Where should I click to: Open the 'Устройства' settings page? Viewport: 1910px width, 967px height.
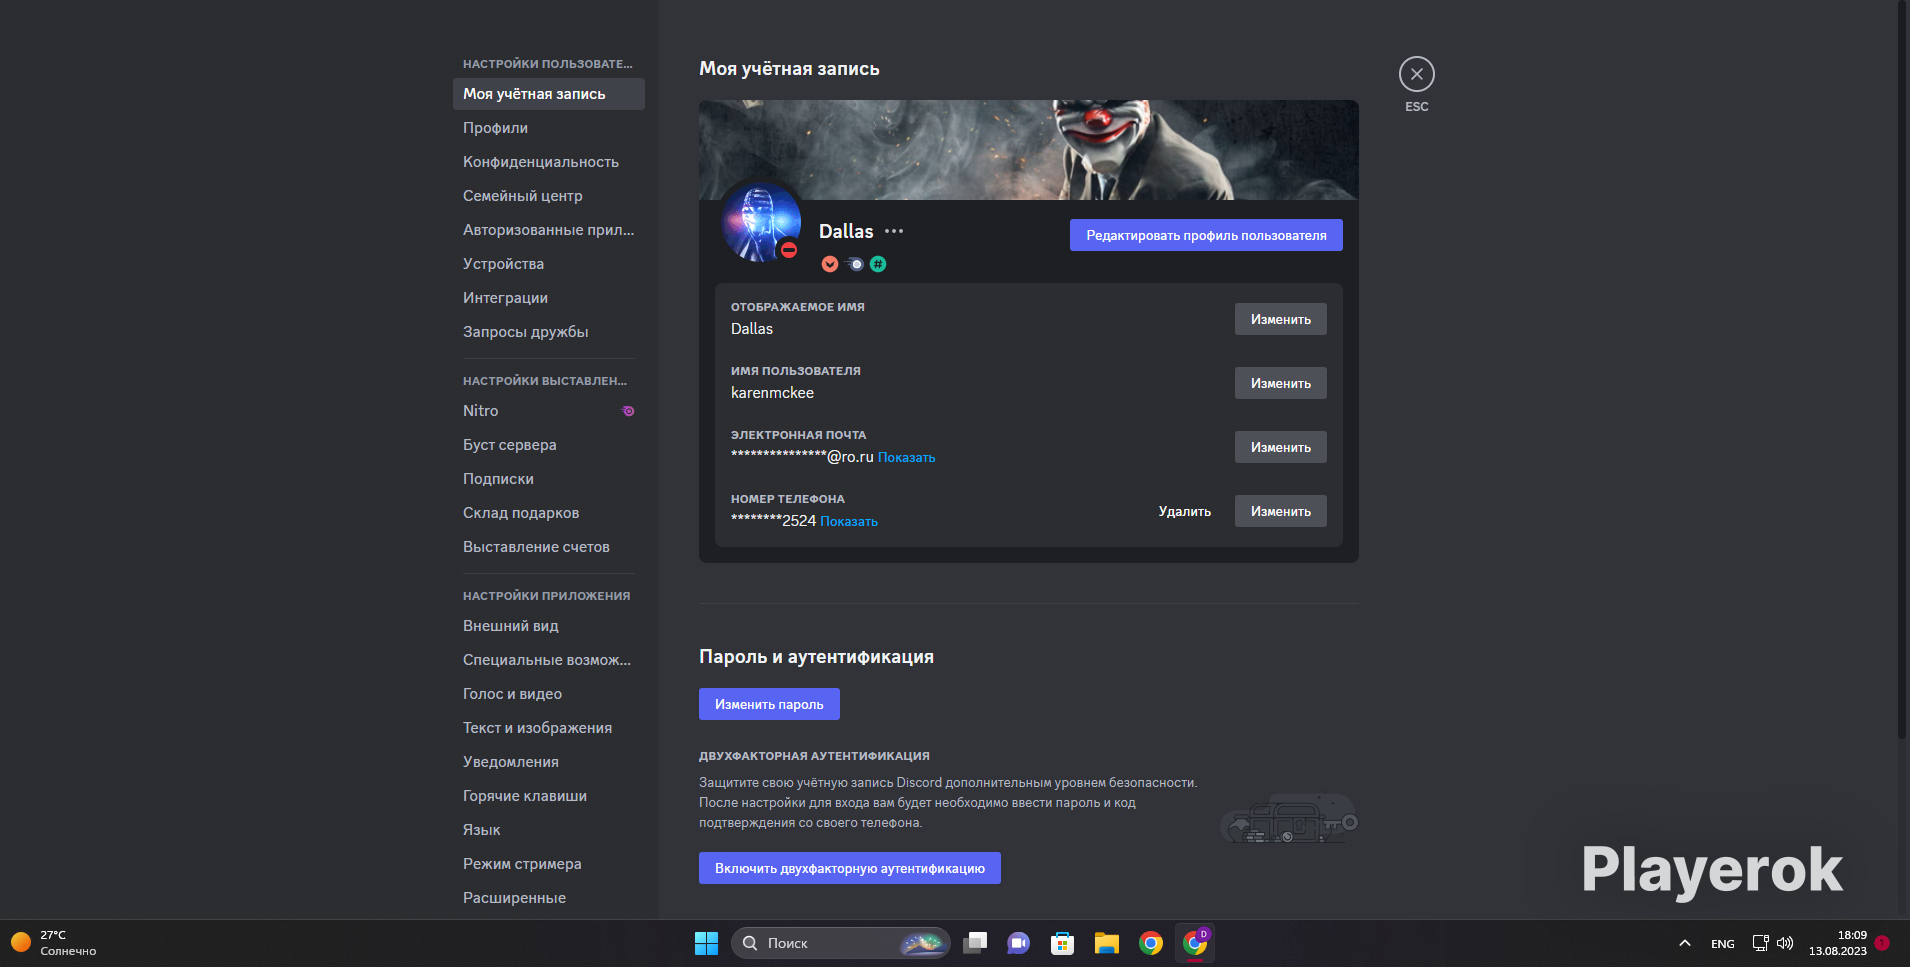point(549,264)
